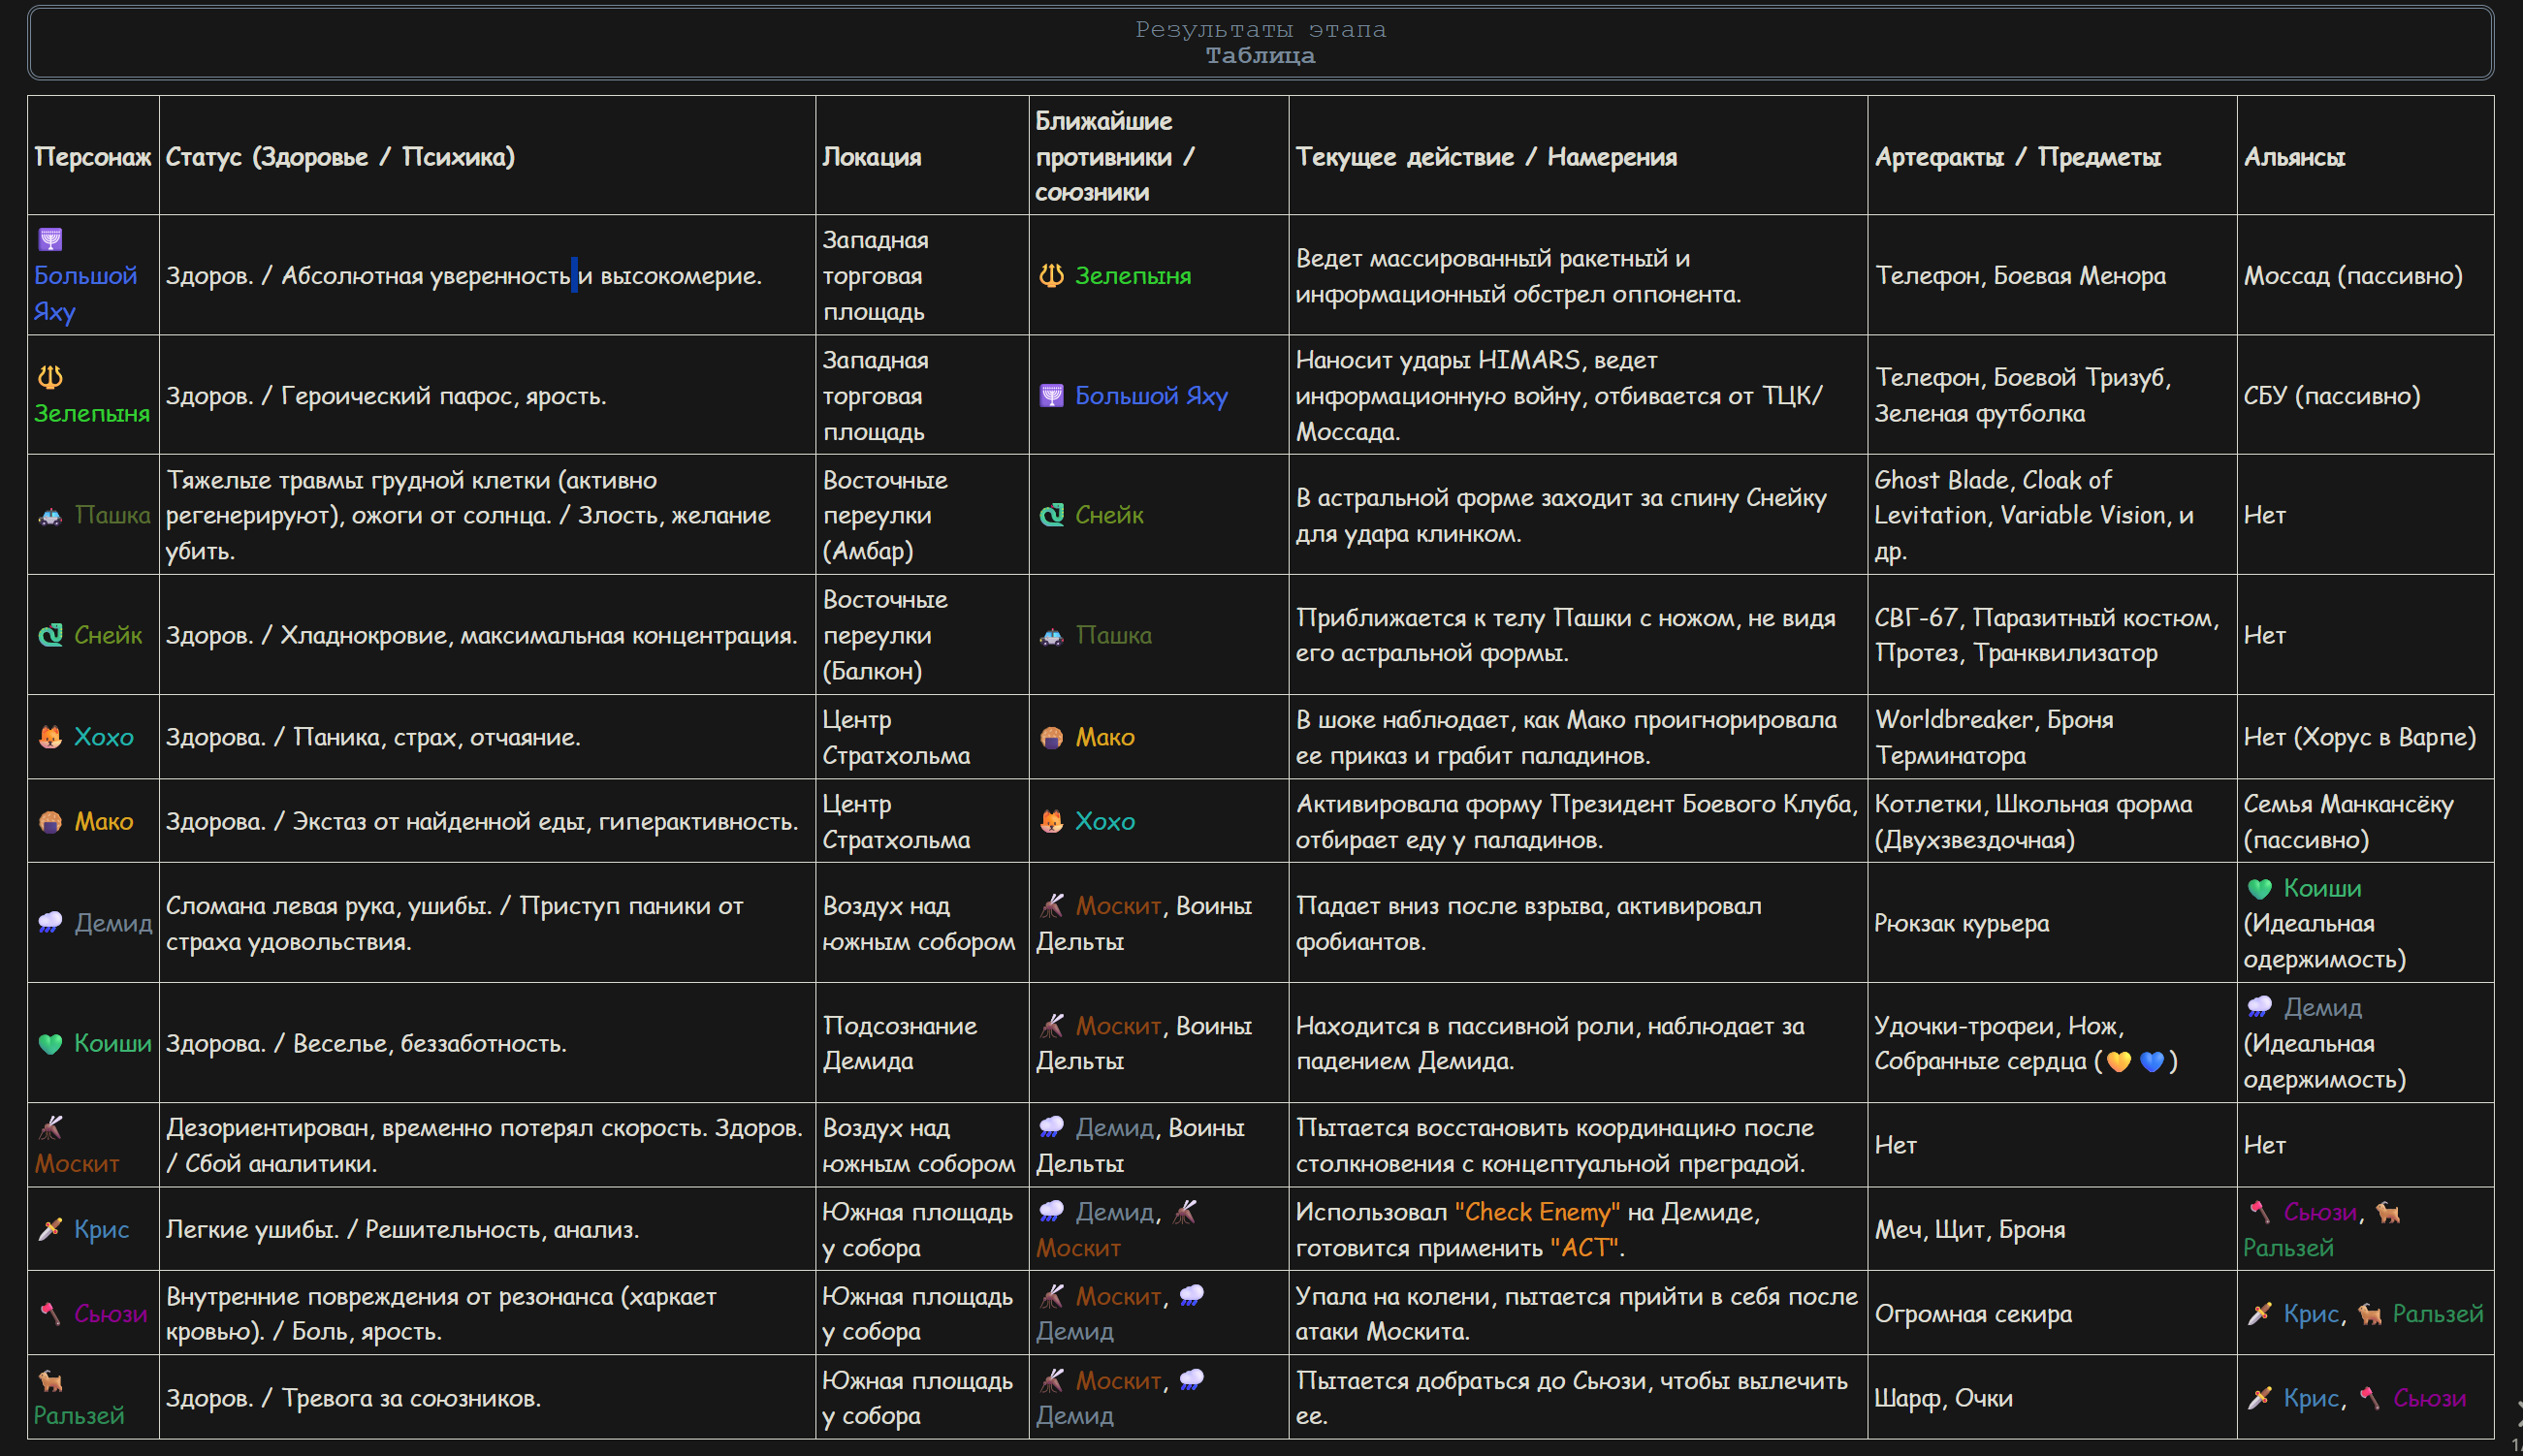
Task: Click the fox icon beside Хохо in first column
Action: pyautogui.click(x=50, y=737)
